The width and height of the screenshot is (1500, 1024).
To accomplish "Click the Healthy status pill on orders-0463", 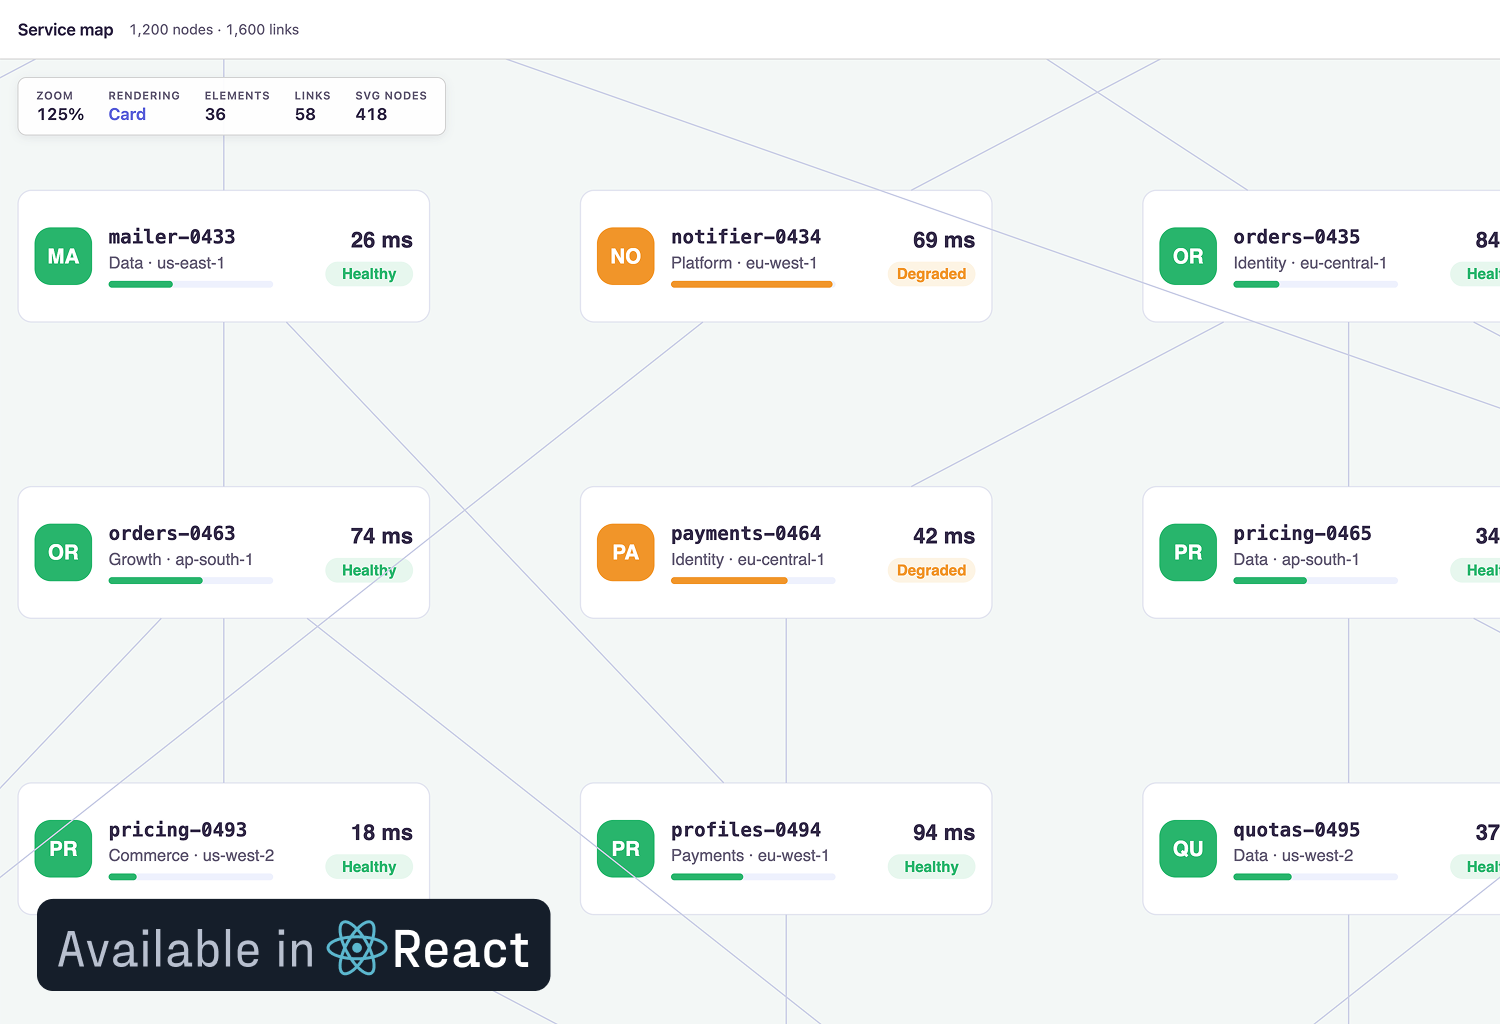I will point(369,570).
